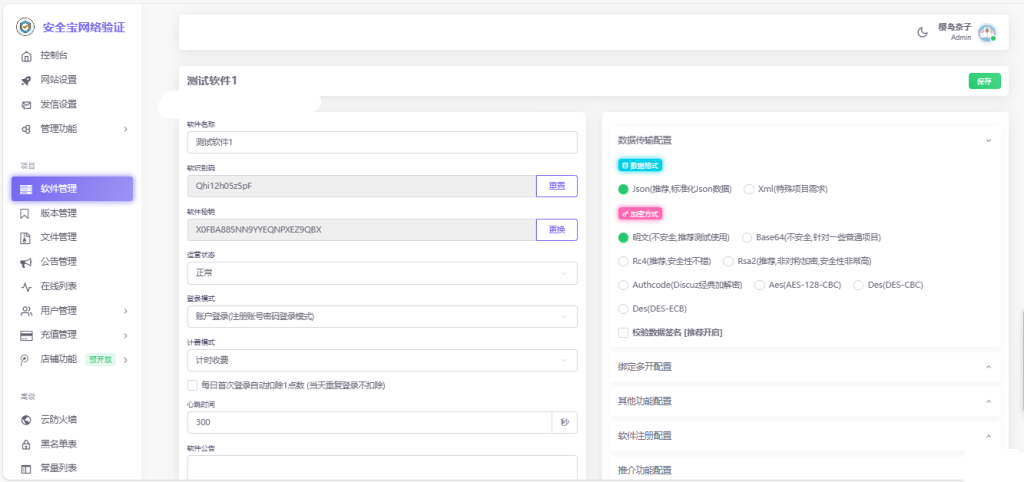
Task: Expand the 软件注册配置 section
Action: click(x=805, y=436)
